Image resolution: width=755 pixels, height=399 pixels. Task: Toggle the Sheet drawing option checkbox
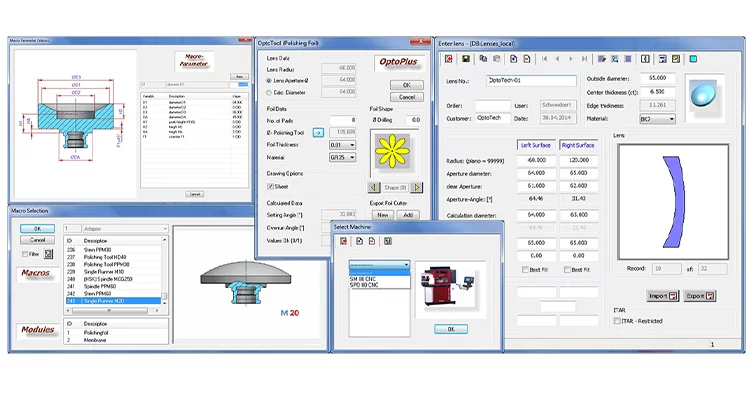point(270,186)
